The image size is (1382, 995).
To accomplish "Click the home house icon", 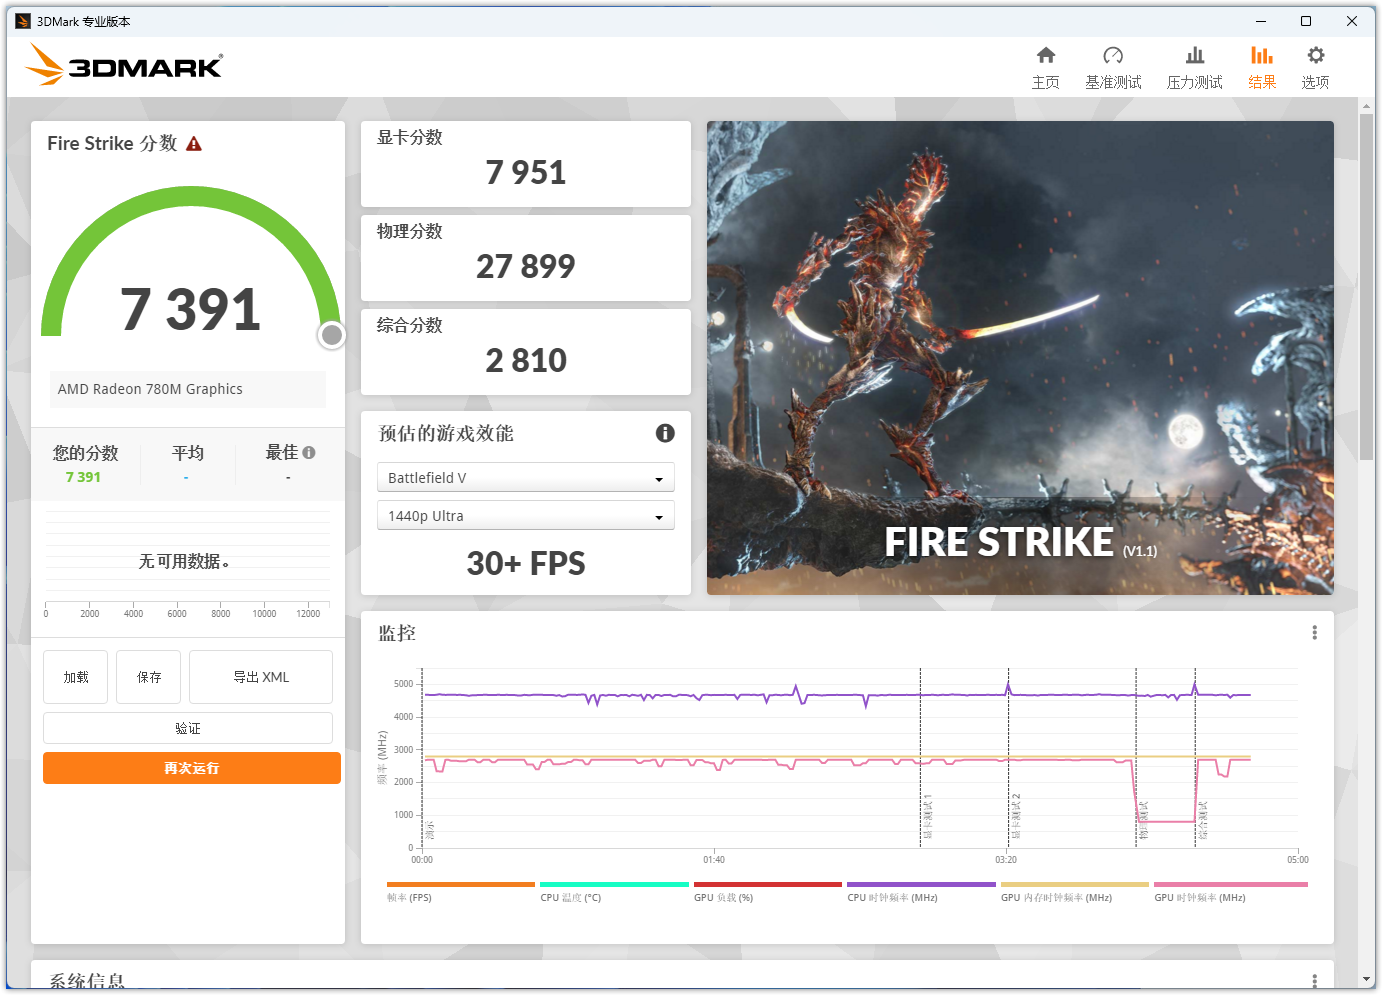I will click(x=1046, y=55).
